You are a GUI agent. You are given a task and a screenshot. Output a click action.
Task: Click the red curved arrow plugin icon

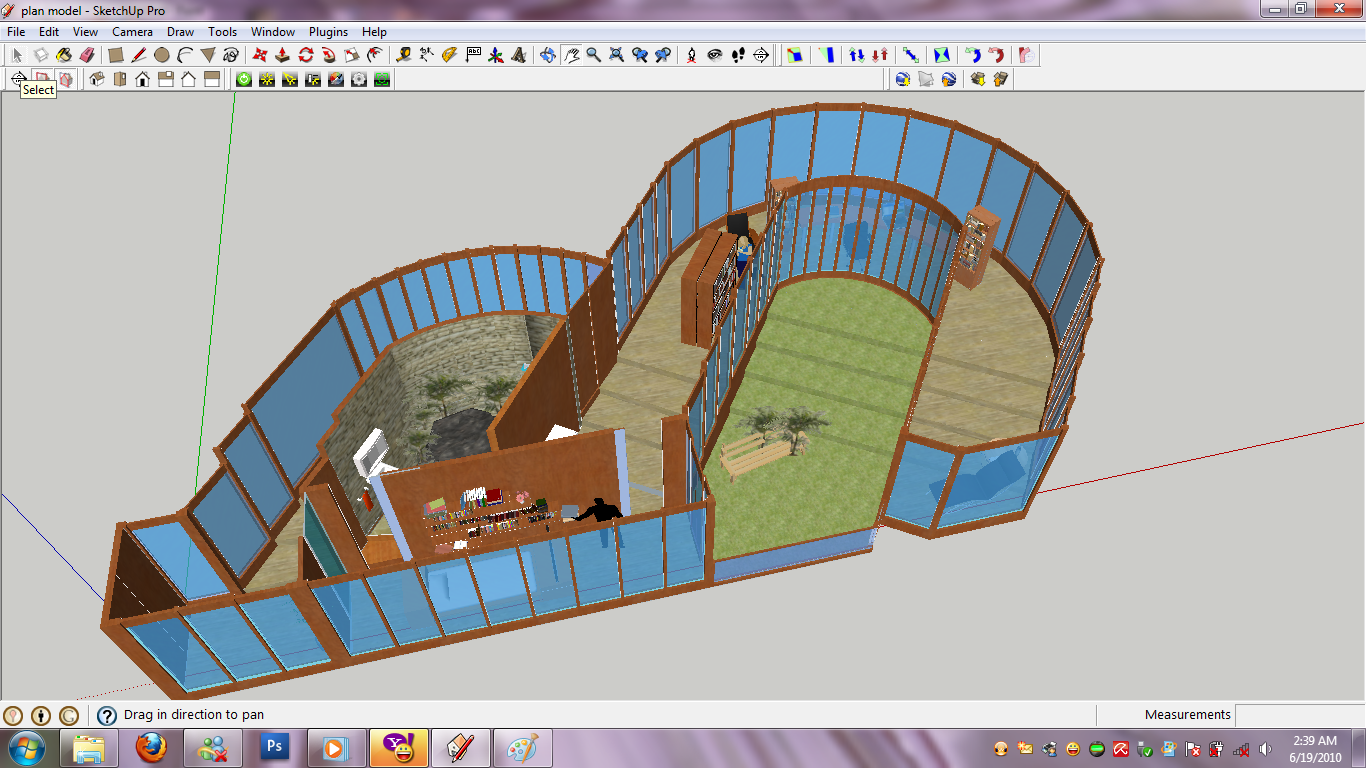tap(996, 55)
